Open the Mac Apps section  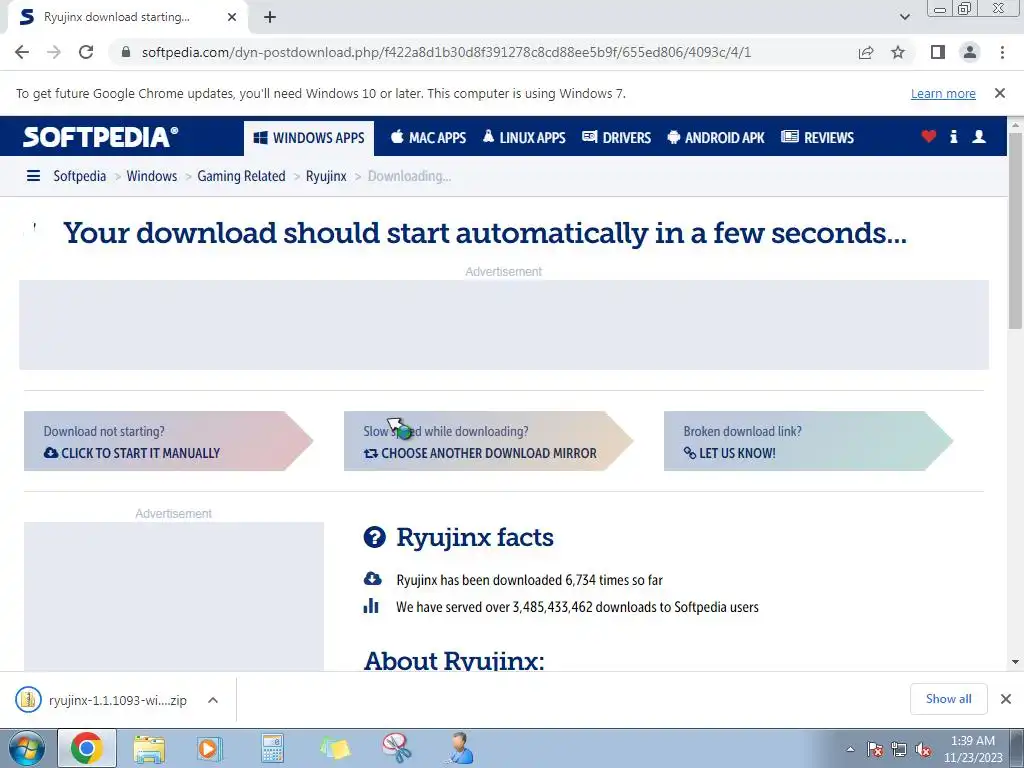428,138
